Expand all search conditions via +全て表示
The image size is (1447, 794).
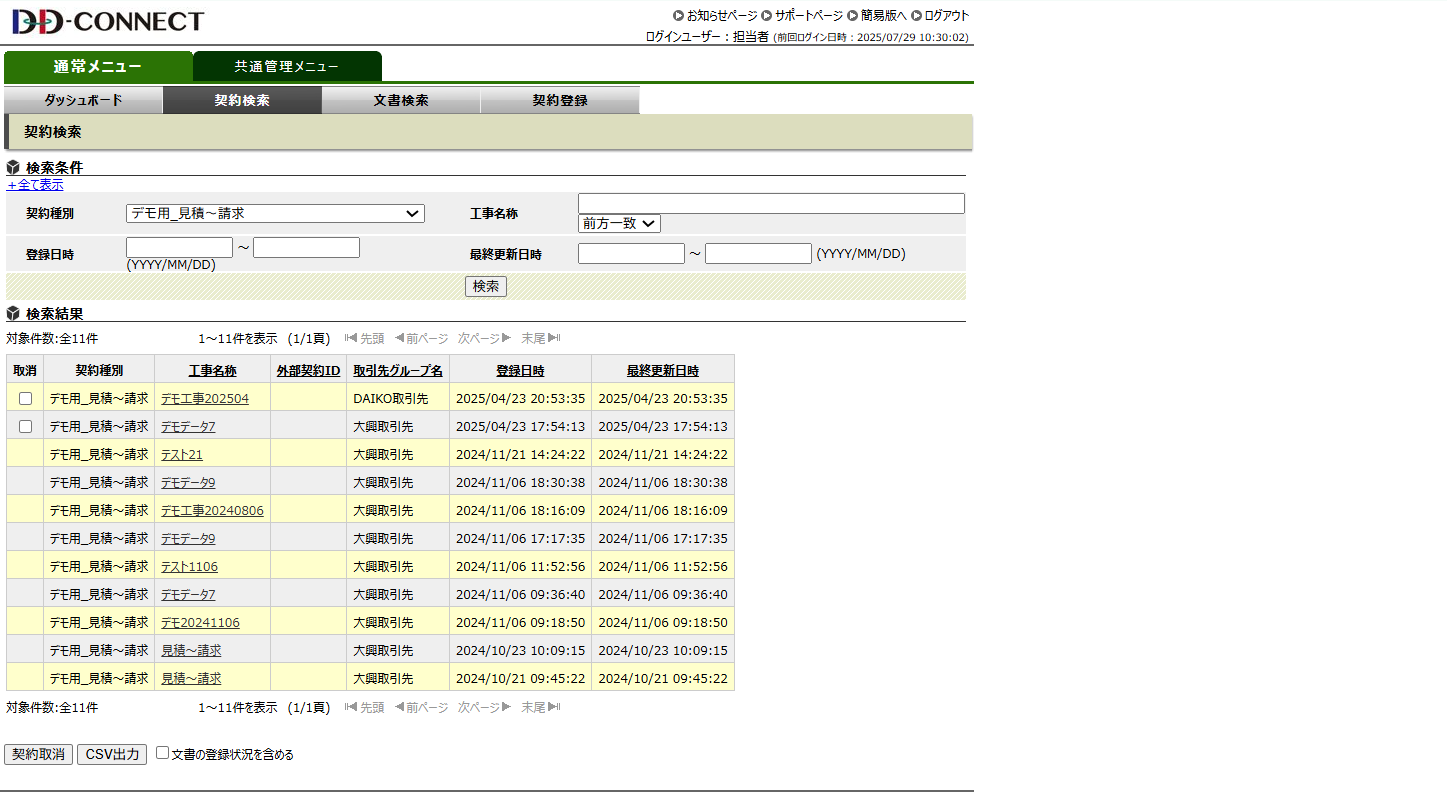(x=35, y=185)
